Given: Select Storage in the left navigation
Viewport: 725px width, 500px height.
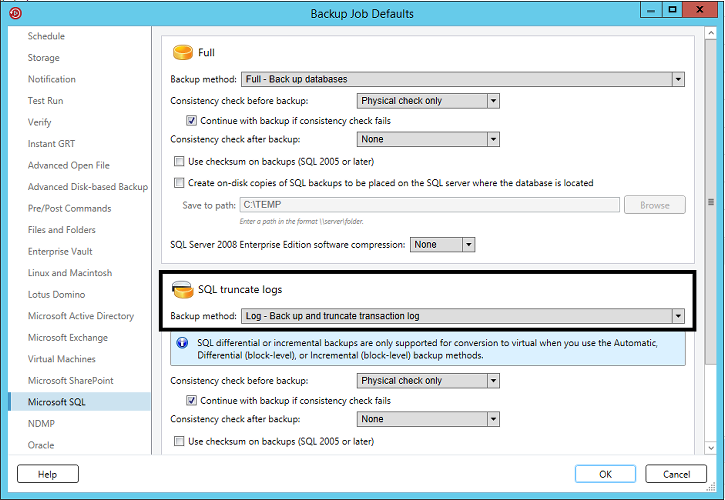Looking at the screenshot, I should [43, 58].
